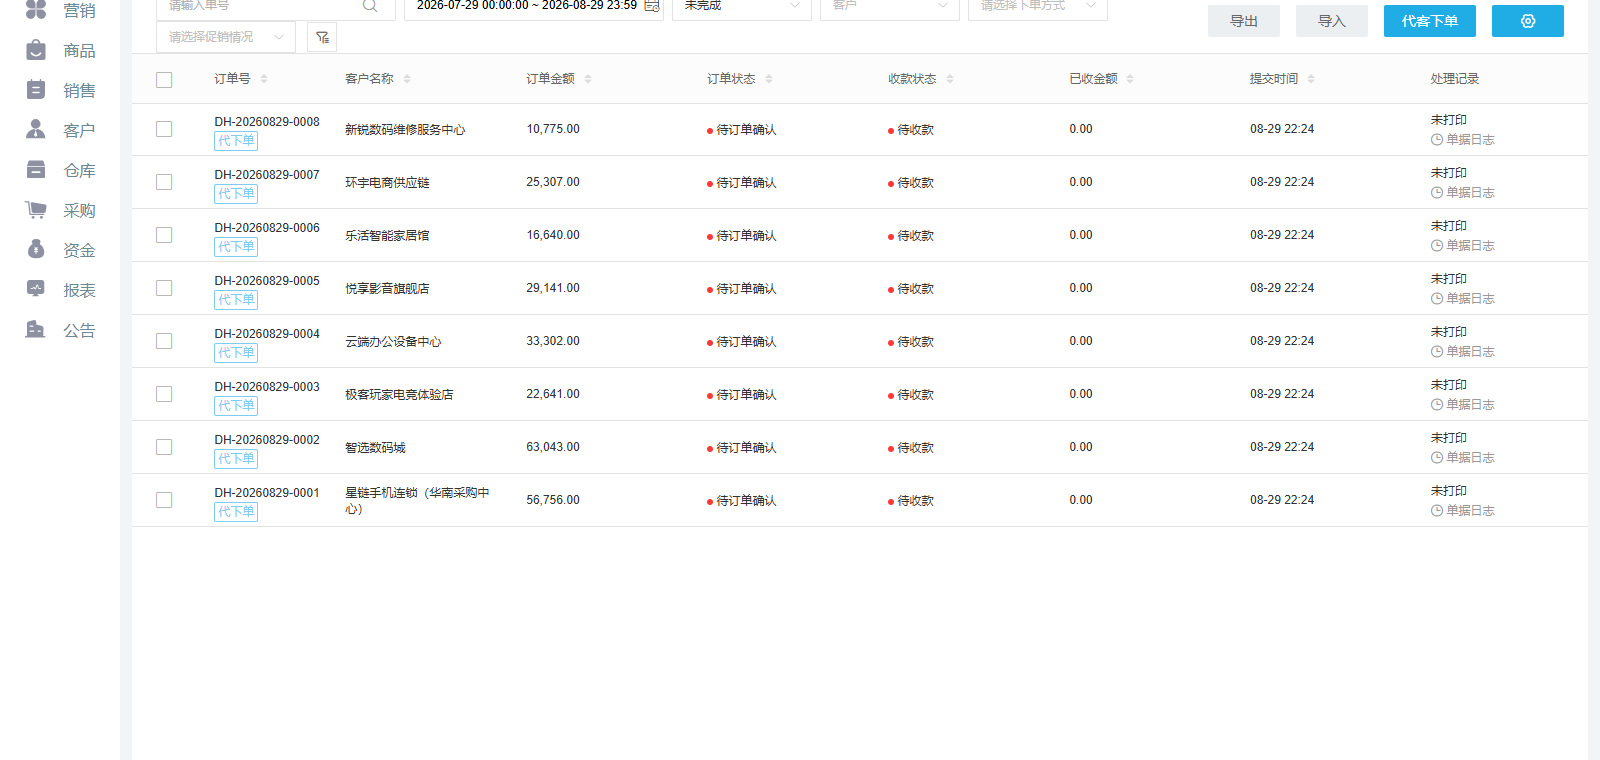Check the row DH-20260829-0007 checkbox
Image resolution: width=1600 pixels, height=760 pixels.
click(164, 182)
